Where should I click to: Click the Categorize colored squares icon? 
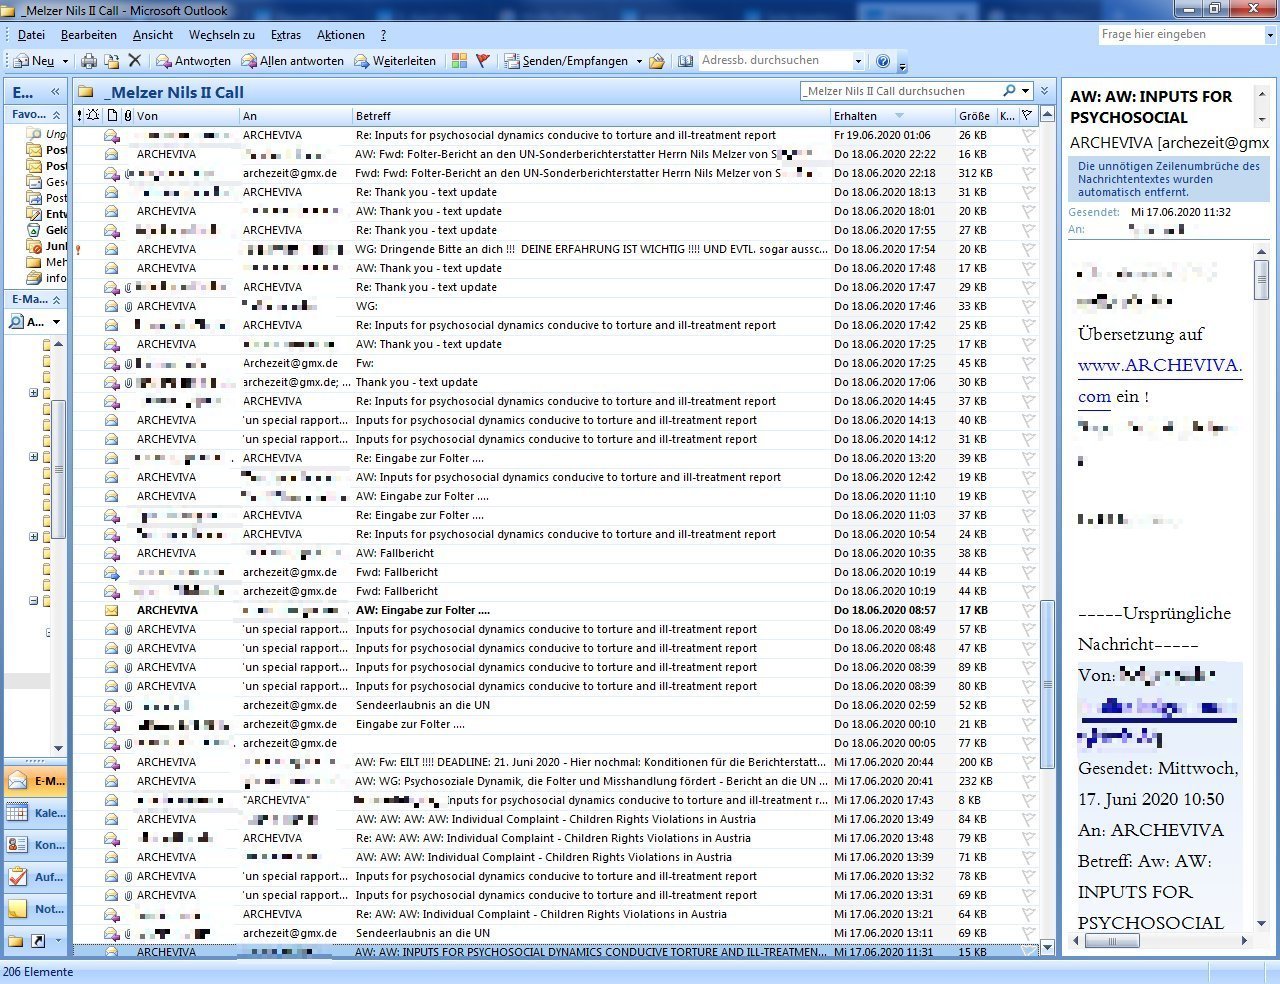pos(459,61)
